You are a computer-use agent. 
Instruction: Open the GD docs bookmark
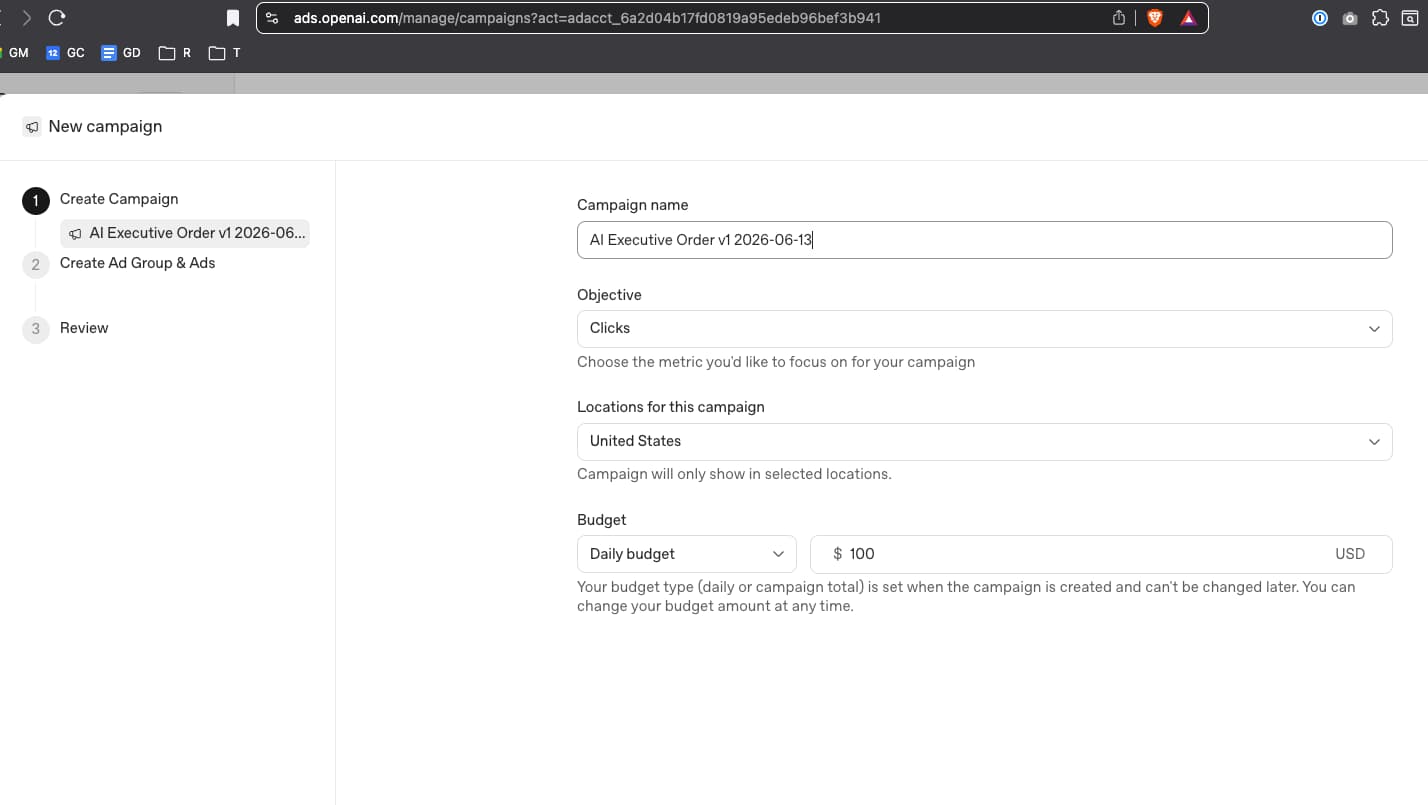click(122, 53)
